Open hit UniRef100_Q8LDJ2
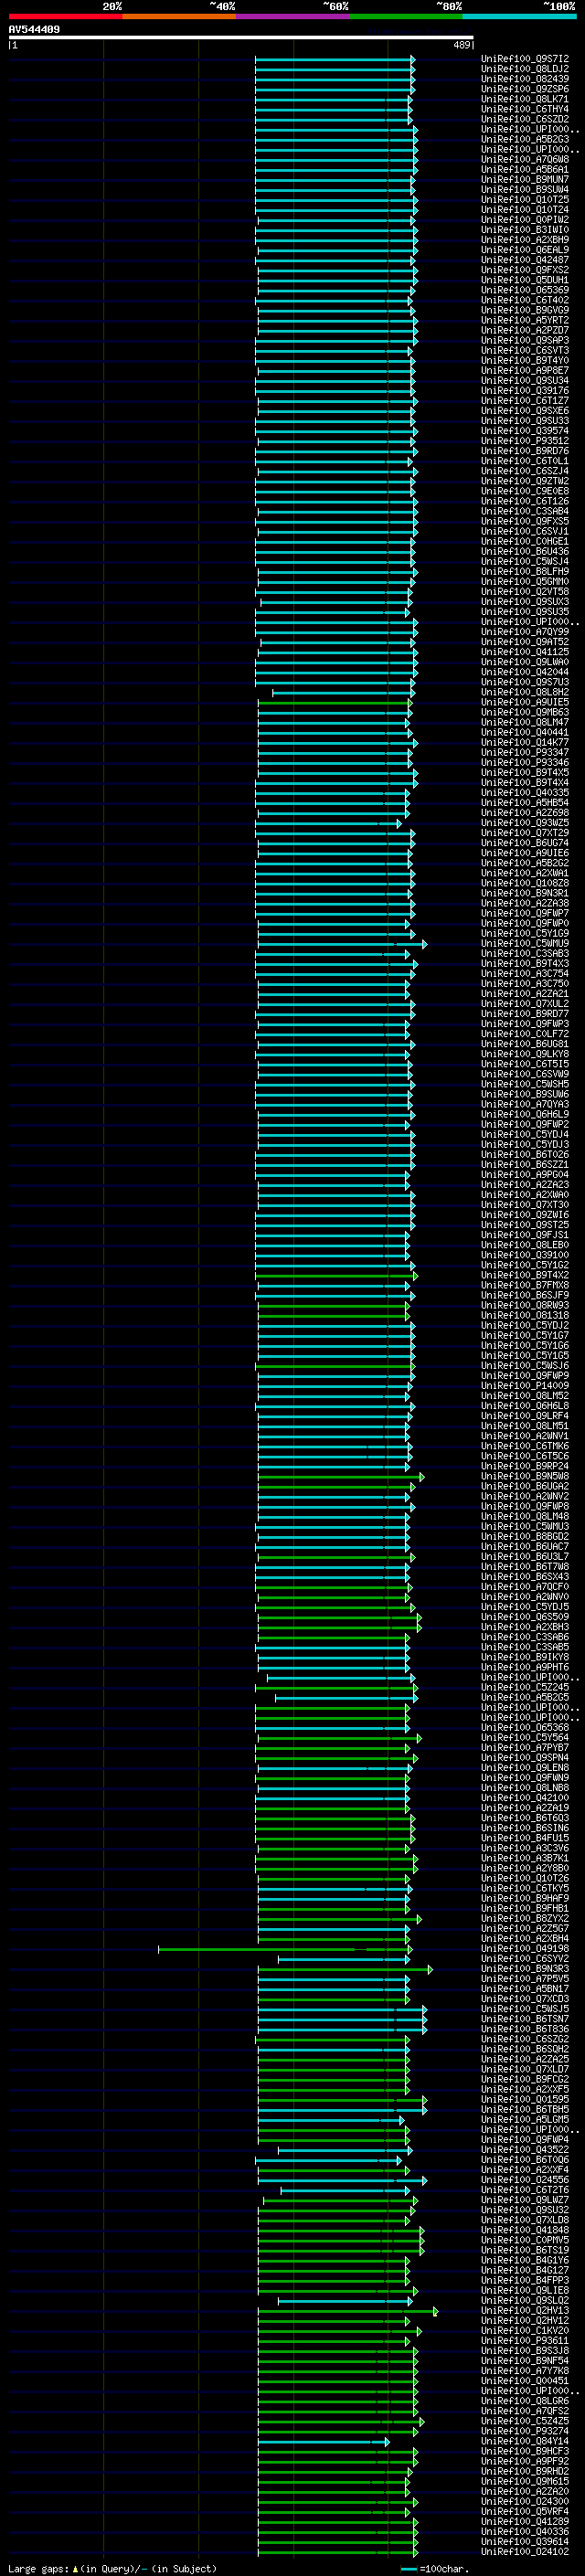The width and height of the screenshot is (585, 2576). [x=525, y=69]
